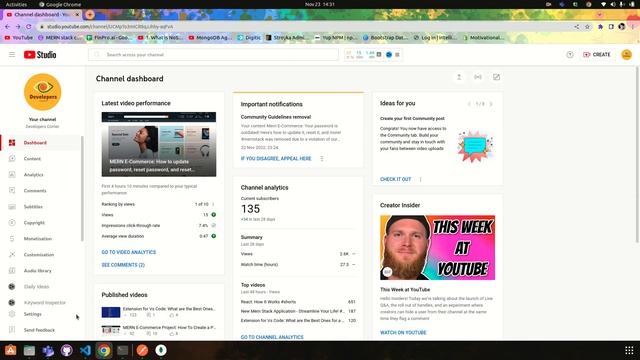The image size is (640, 360).
Task: Open published video MERN E-Commerce Project
Action: click(159, 330)
